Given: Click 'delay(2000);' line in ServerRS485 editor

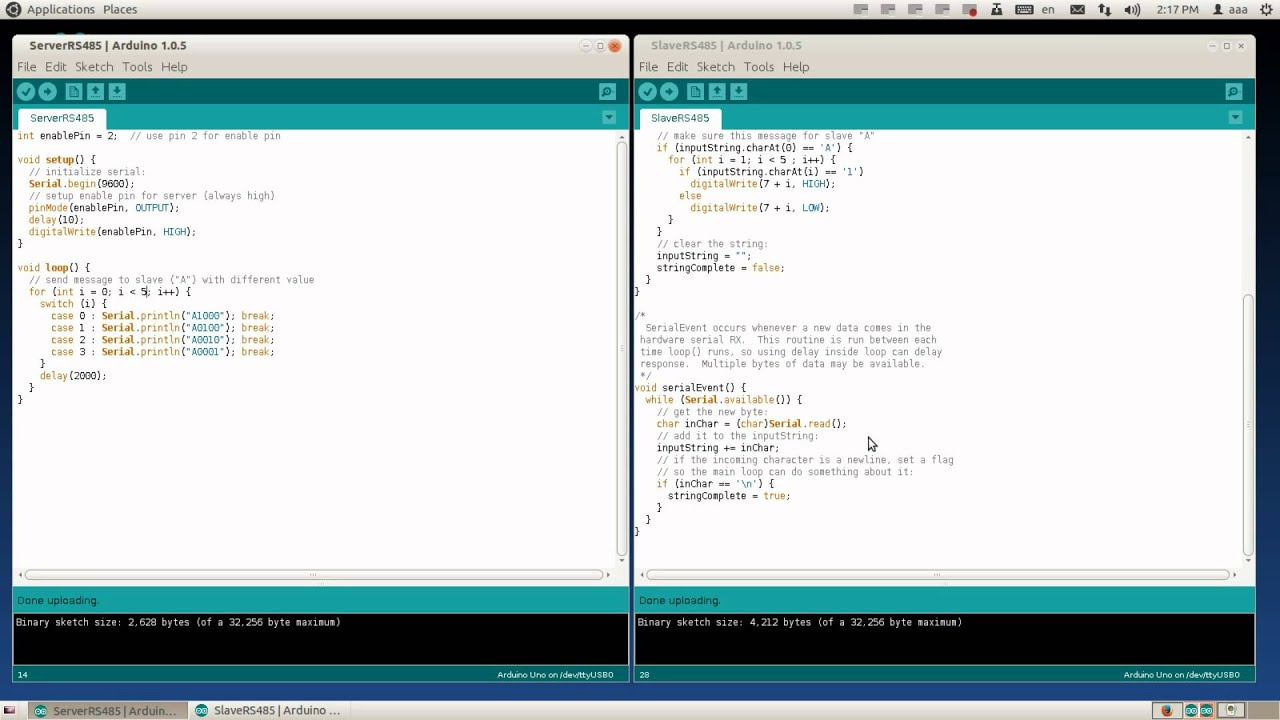Looking at the screenshot, I should pos(72,376).
